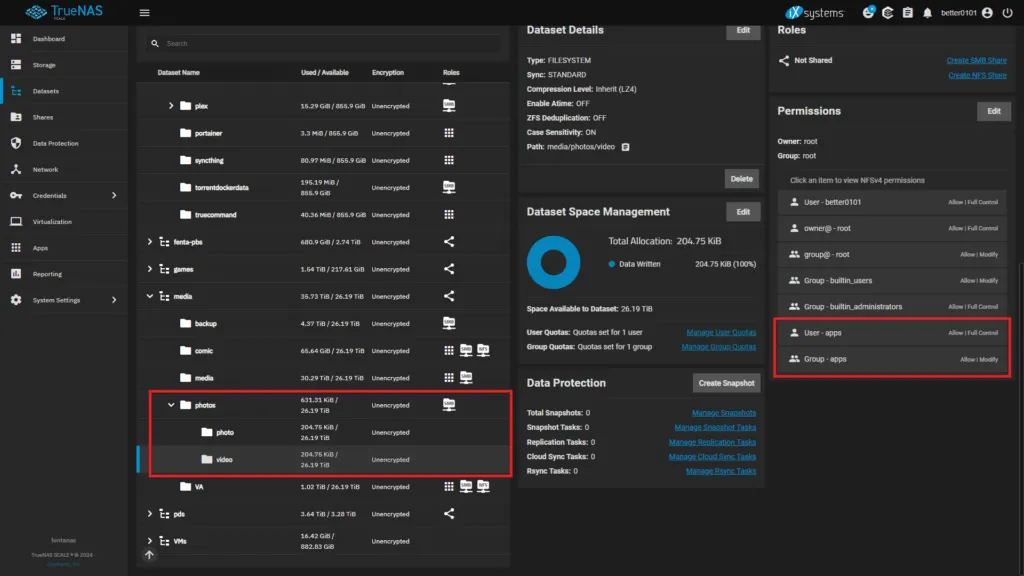Viewport: 1024px width, 576px height.
Task: Click the Create Snapshot button
Action: click(x=725, y=382)
